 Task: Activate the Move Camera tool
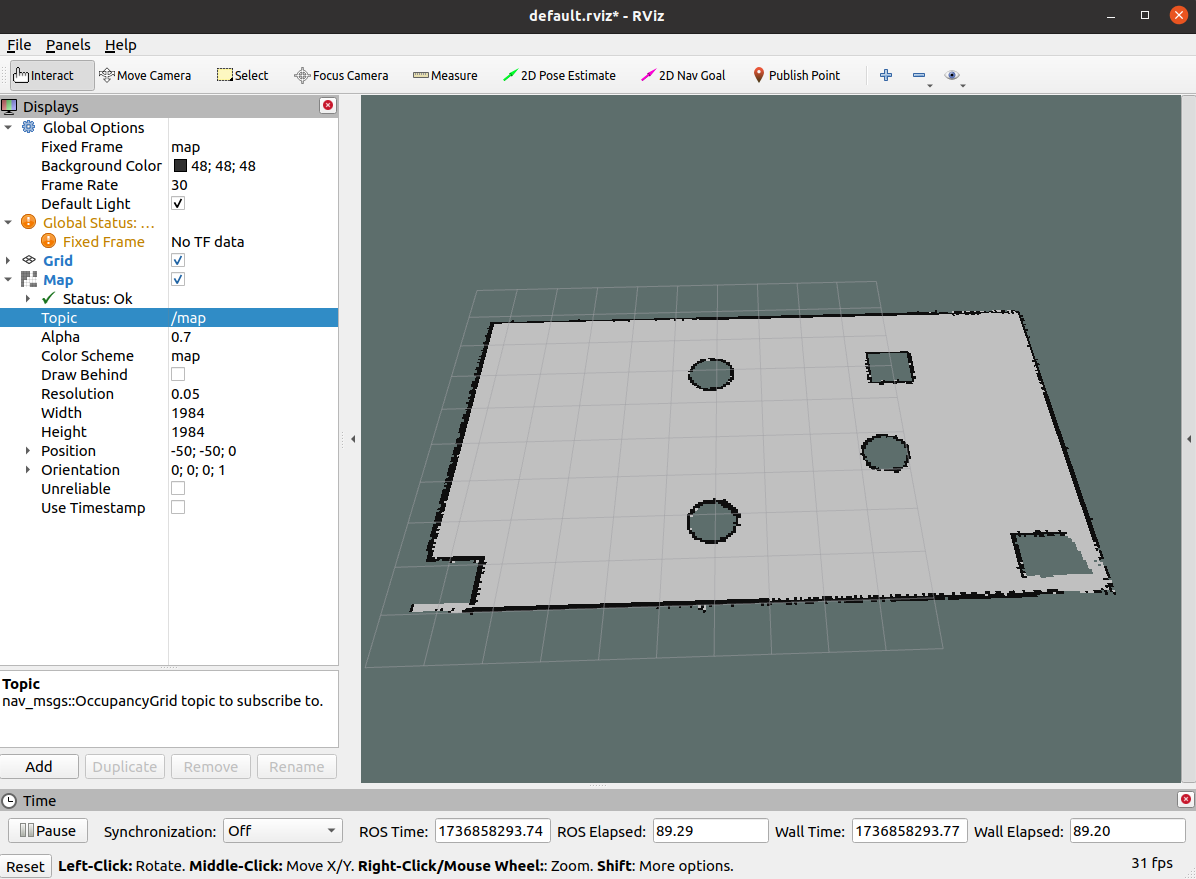[145, 76]
